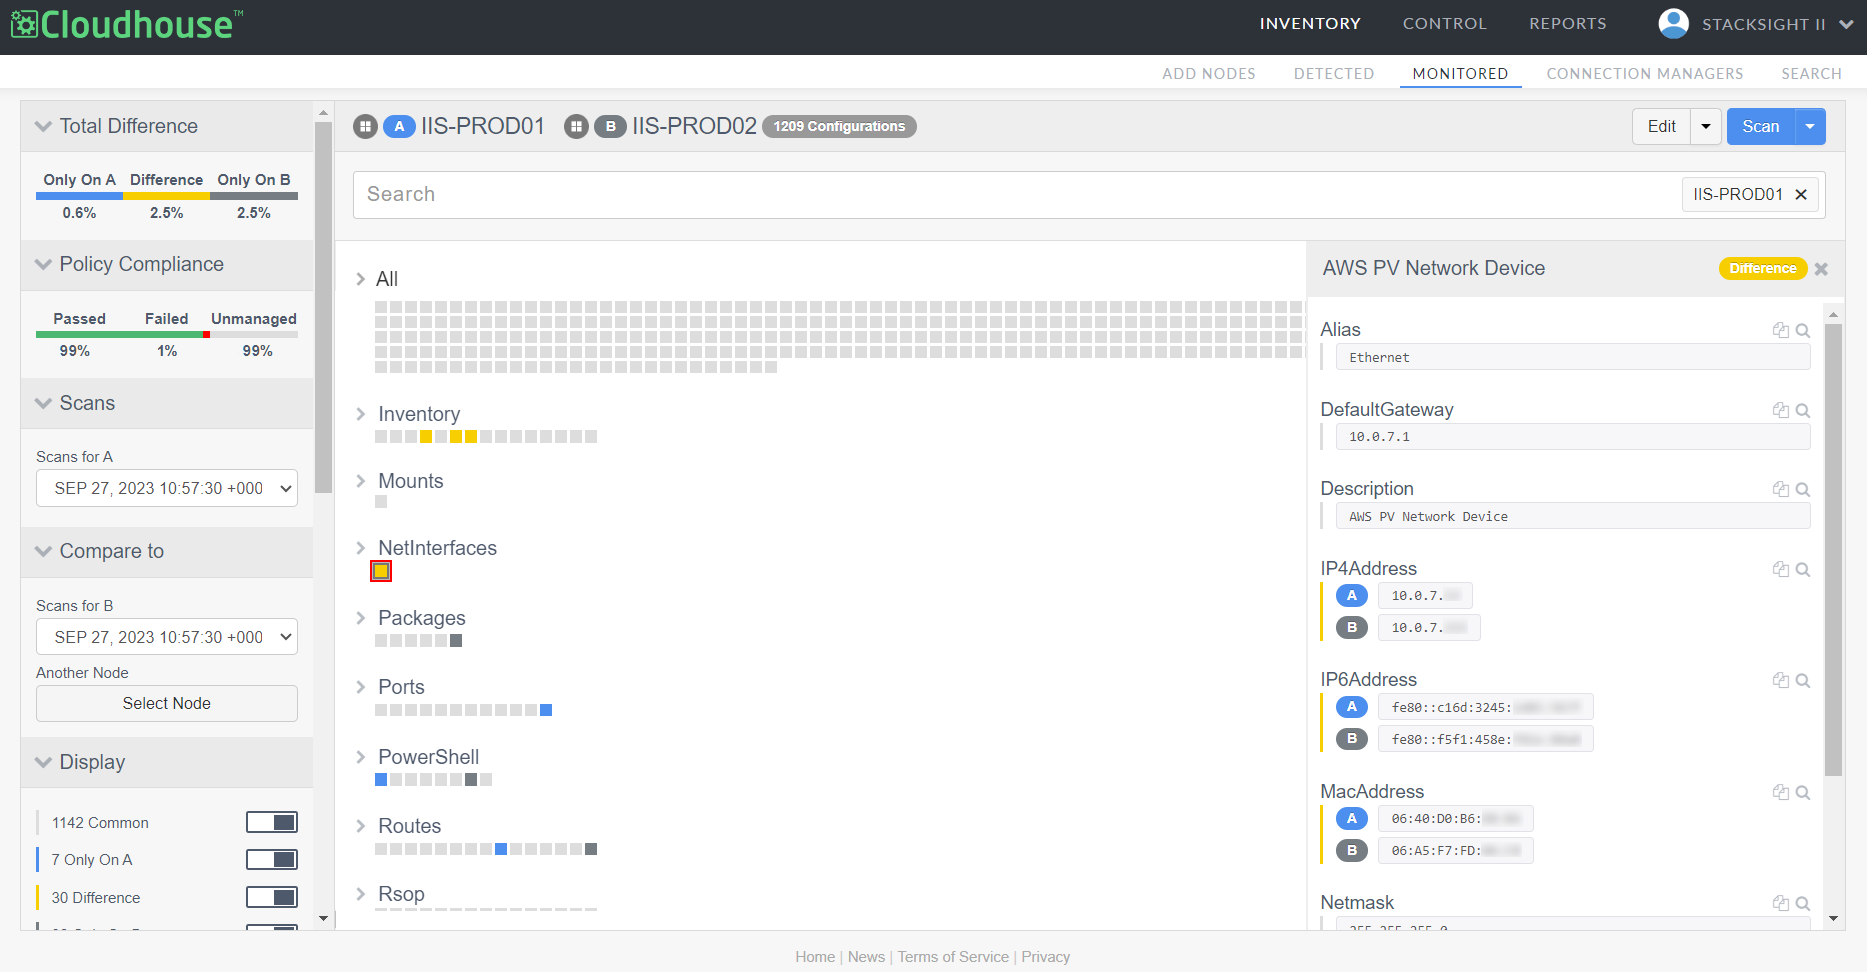Copy the DefaultGateway value
Screen dimensions: 1867x972
(x=1780, y=410)
